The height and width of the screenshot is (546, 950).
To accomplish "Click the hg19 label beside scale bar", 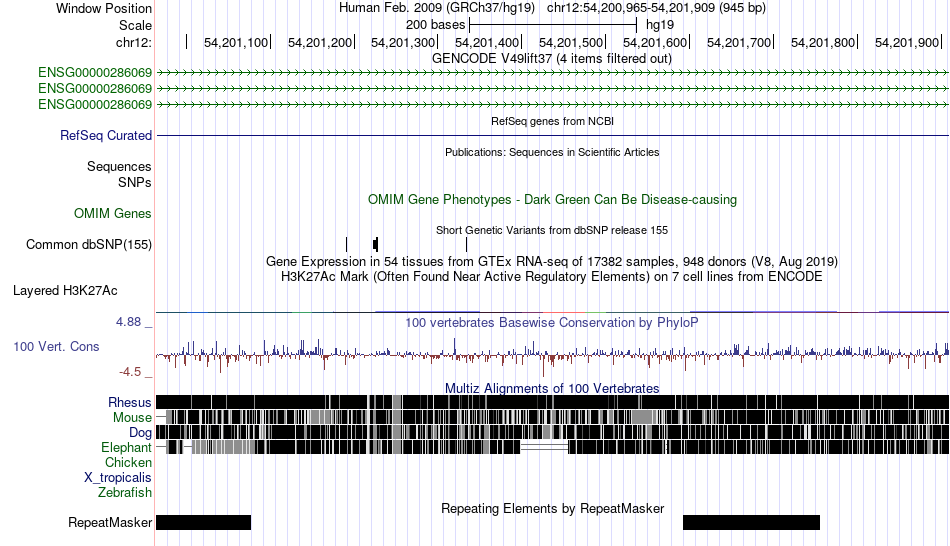I will [x=660, y=25].
